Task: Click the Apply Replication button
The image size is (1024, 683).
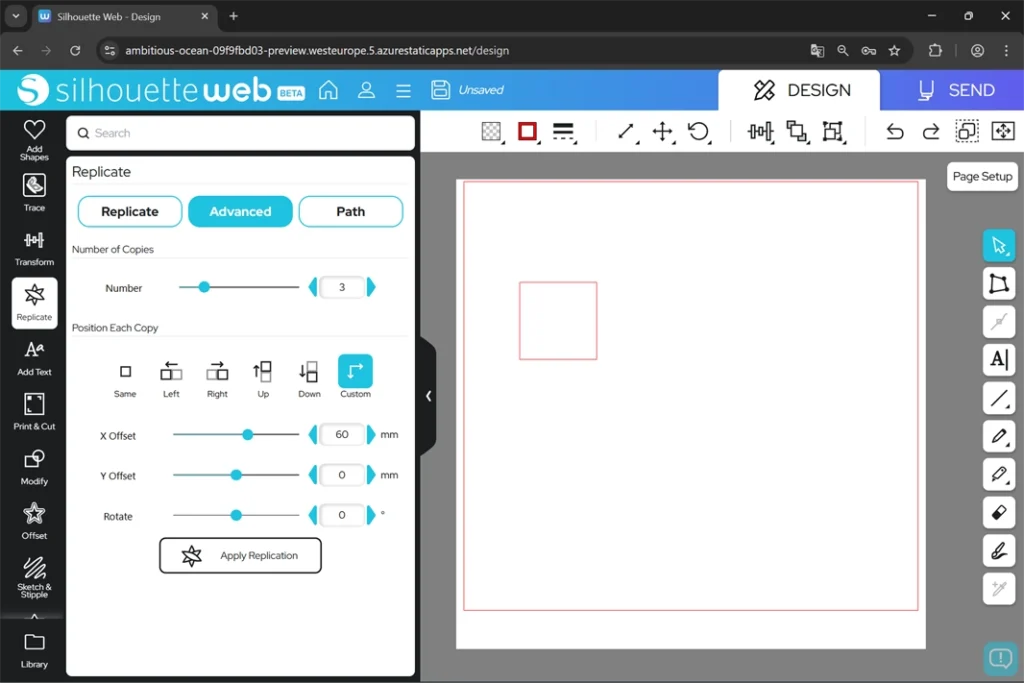Action: pos(240,556)
